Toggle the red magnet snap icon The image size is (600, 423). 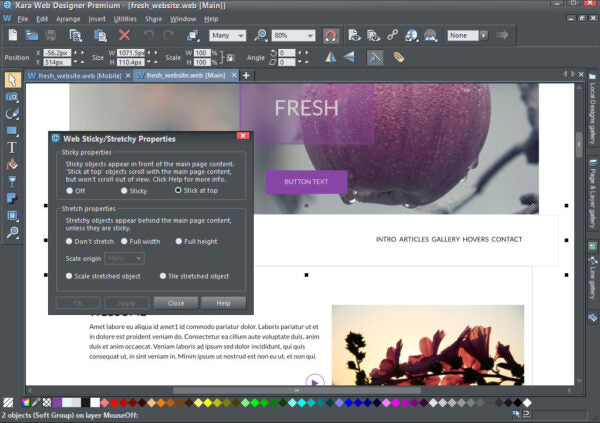tap(331, 36)
